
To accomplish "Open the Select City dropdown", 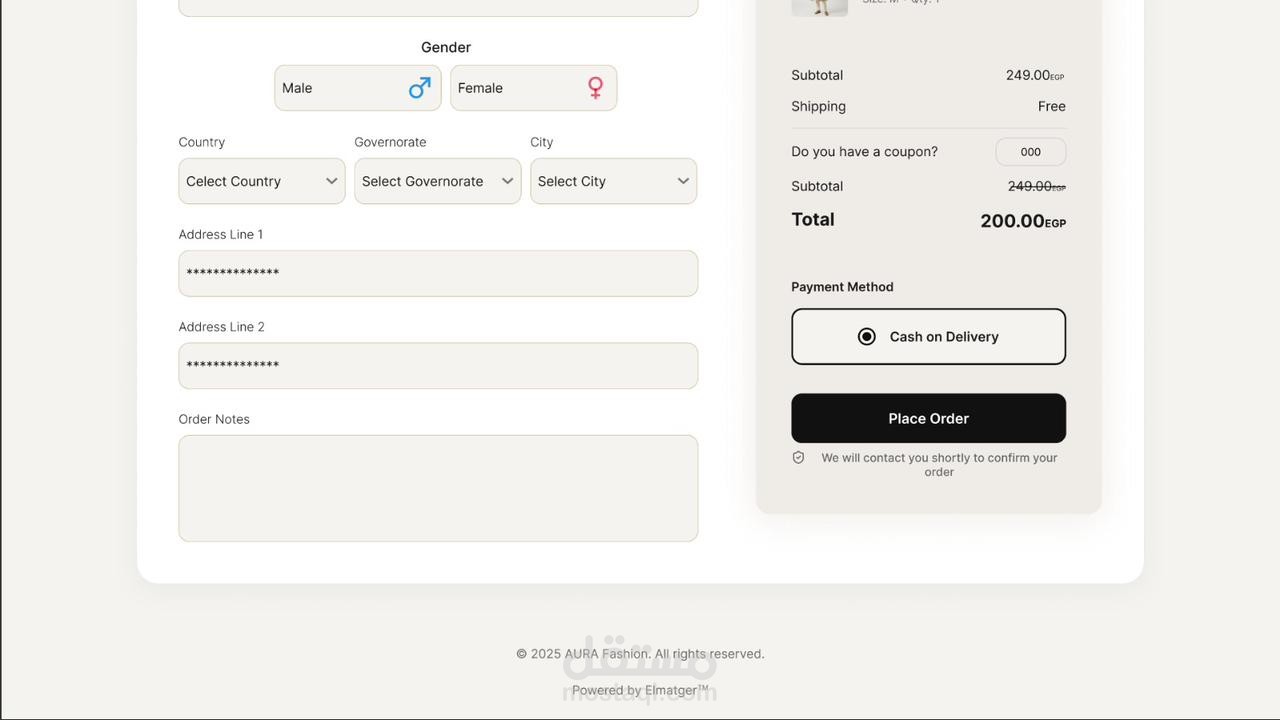I will (613, 181).
